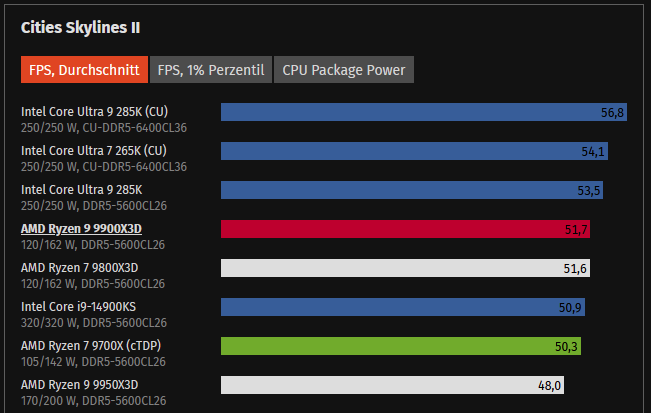651x413 pixels.
Task: Click Intel Core Ultra 9 285K (CU) label
Action: pos(95,112)
